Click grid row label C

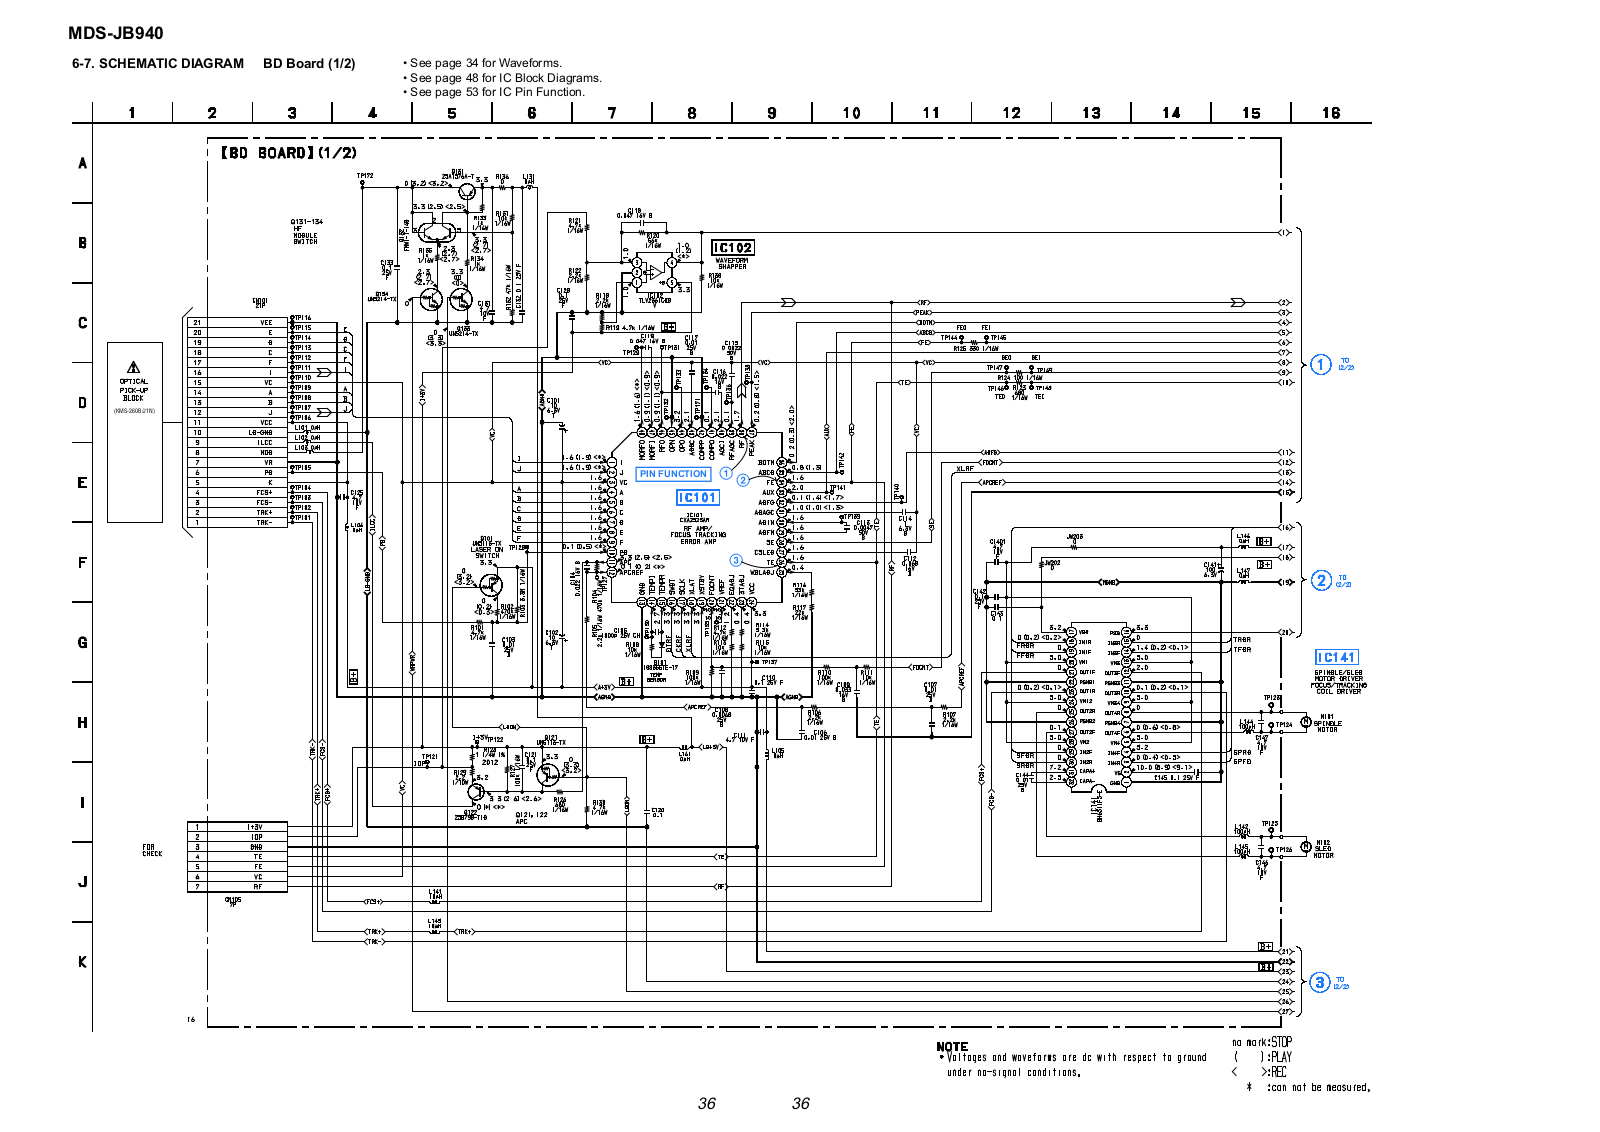click(x=82, y=323)
